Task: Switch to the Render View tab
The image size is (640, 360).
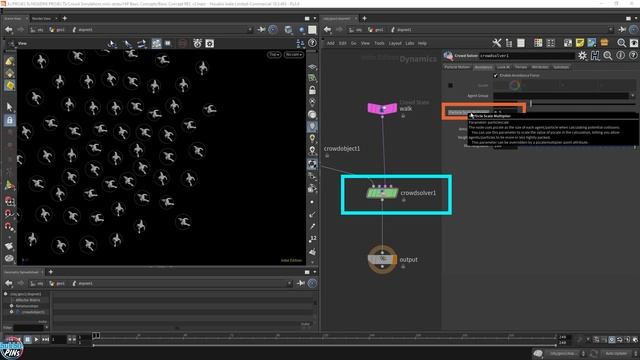Action: (41, 18)
